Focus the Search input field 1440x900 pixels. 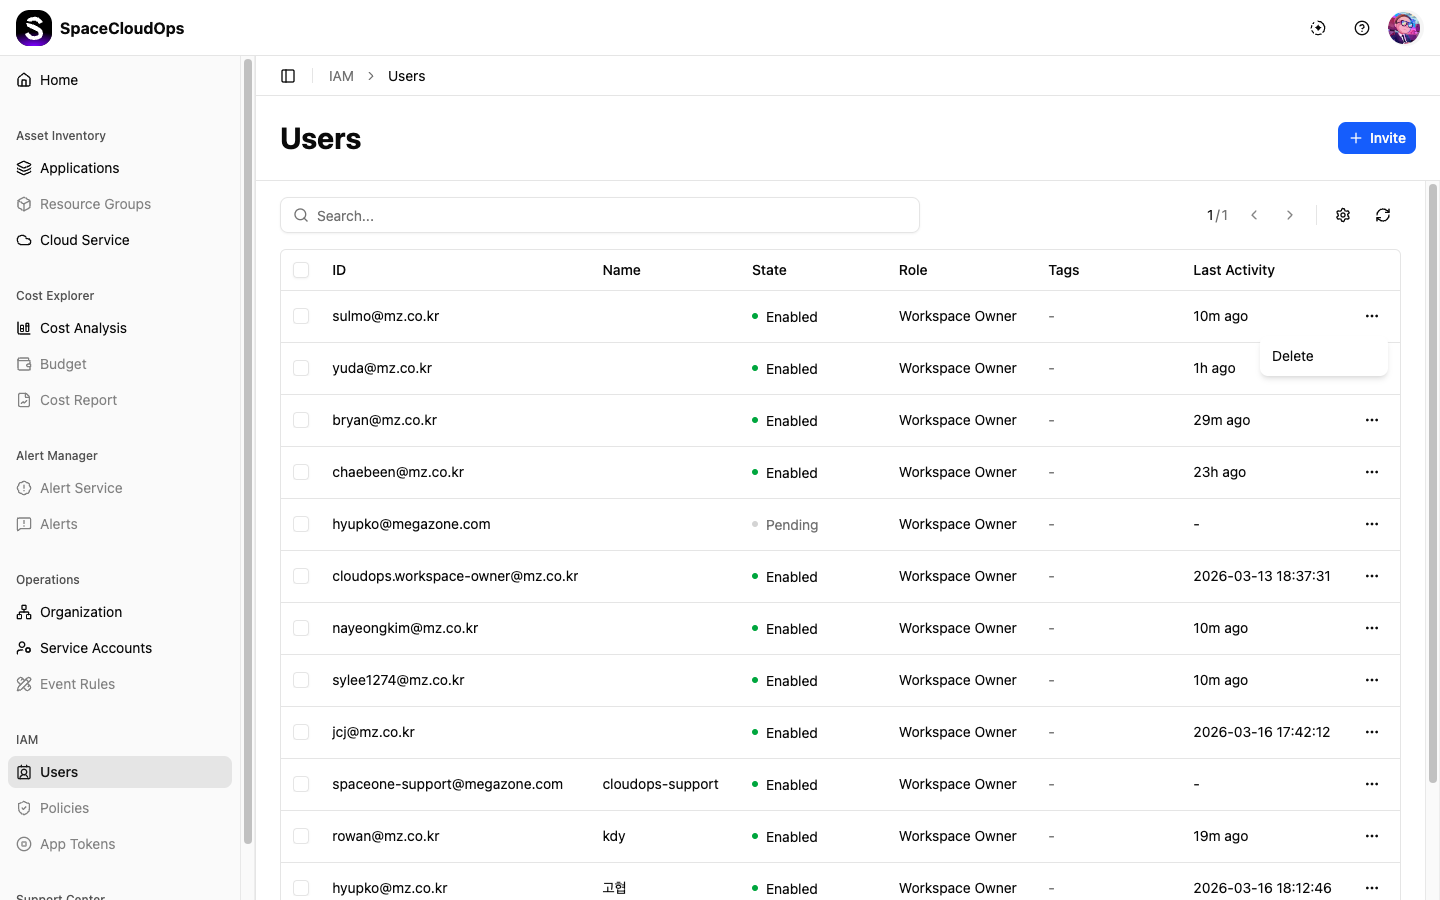pos(610,215)
